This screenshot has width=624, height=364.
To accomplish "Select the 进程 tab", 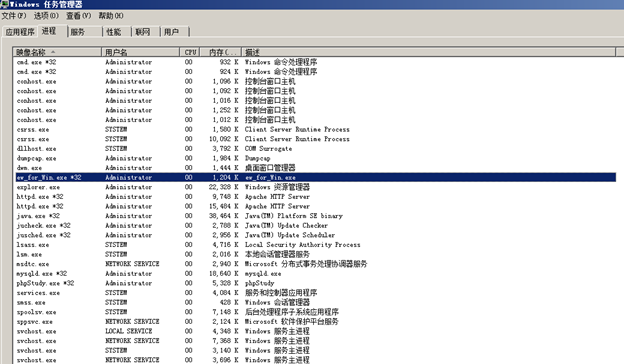I will pyautogui.click(x=49, y=31).
